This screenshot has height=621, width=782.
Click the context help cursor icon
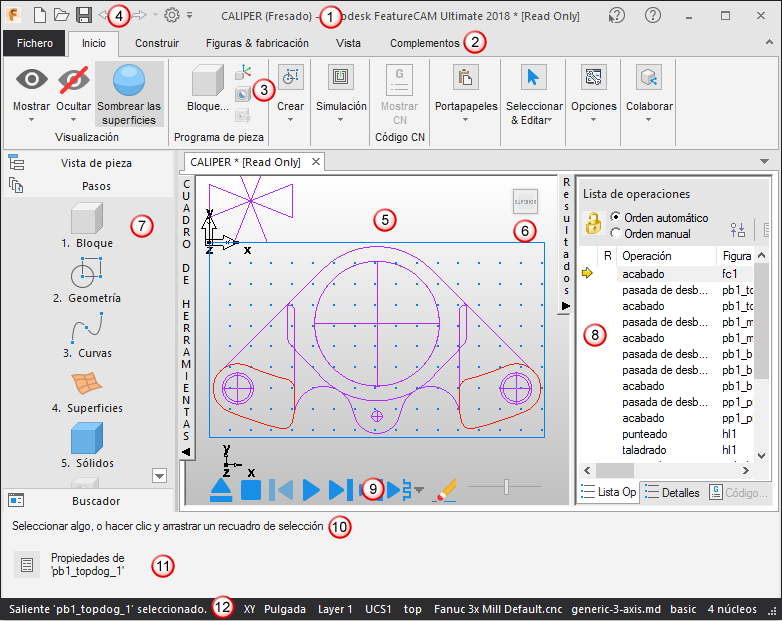point(616,16)
